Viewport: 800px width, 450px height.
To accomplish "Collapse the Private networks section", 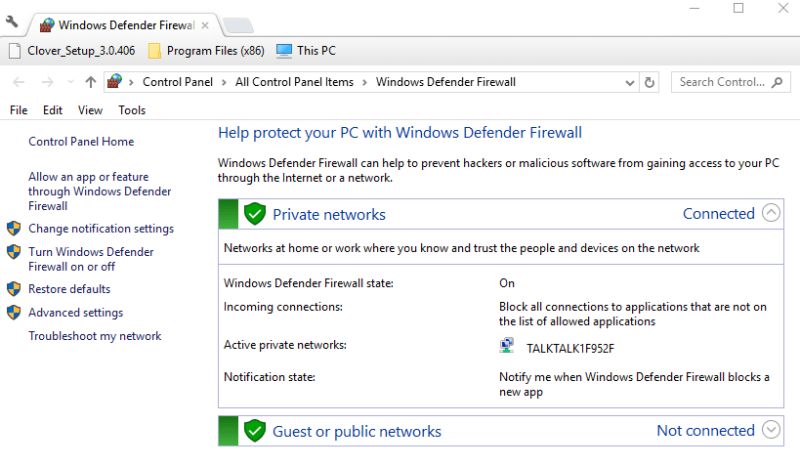I will coord(771,213).
